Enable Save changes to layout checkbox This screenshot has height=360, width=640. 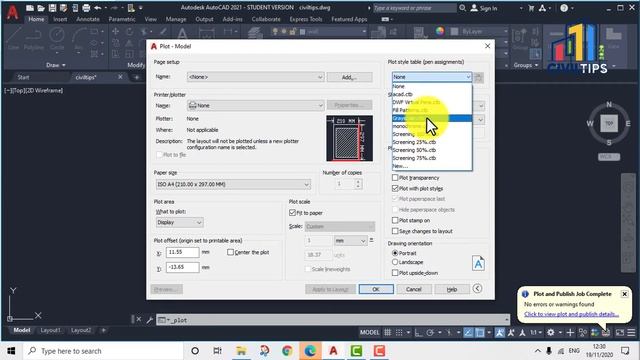pyautogui.click(x=395, y=231)
